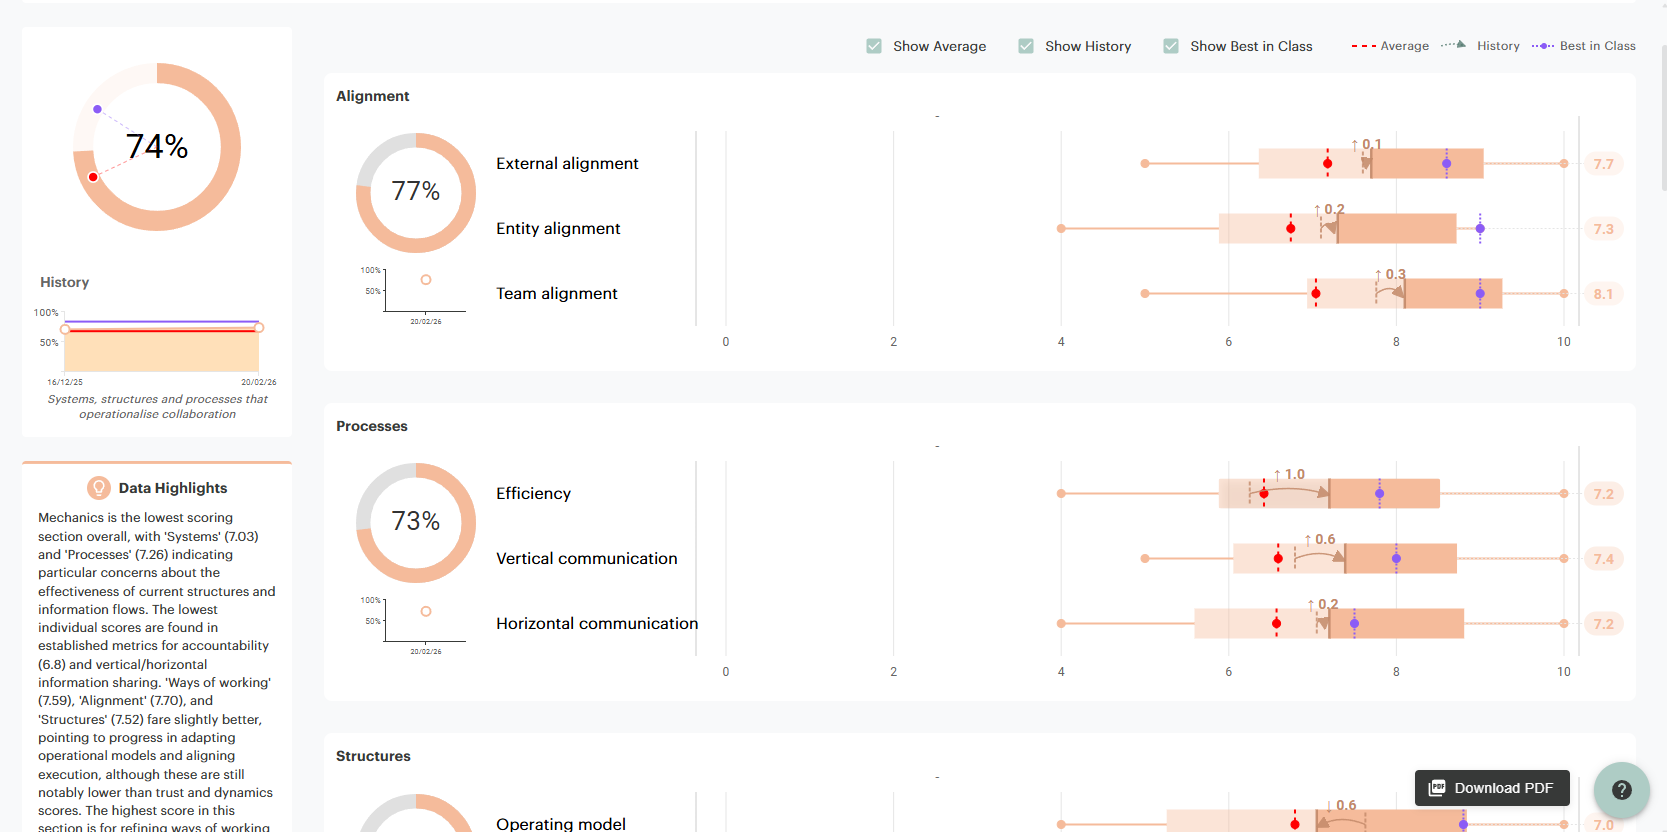The height and width of the screenshot is (832, 1667).
Task: Click the 'Vertical communication' label
Action: coord(587,558)
